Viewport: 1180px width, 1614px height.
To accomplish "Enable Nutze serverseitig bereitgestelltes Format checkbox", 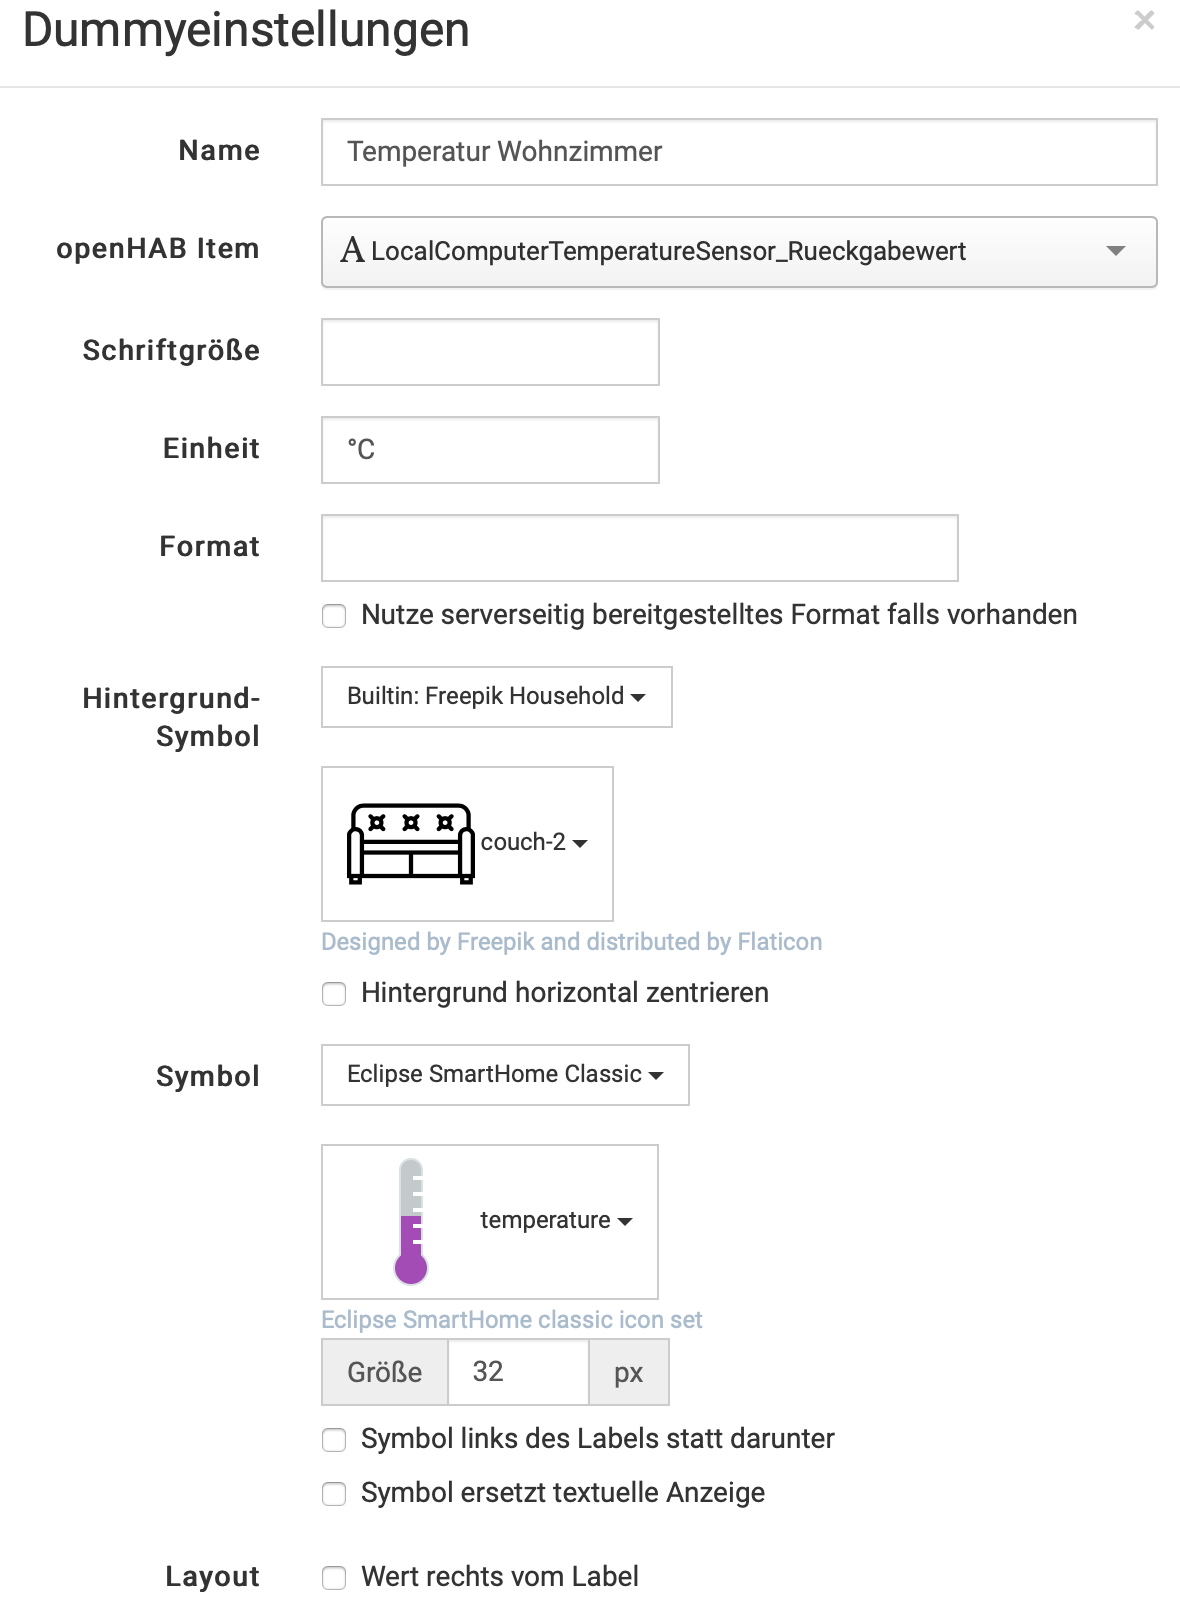I will (334, 616).
